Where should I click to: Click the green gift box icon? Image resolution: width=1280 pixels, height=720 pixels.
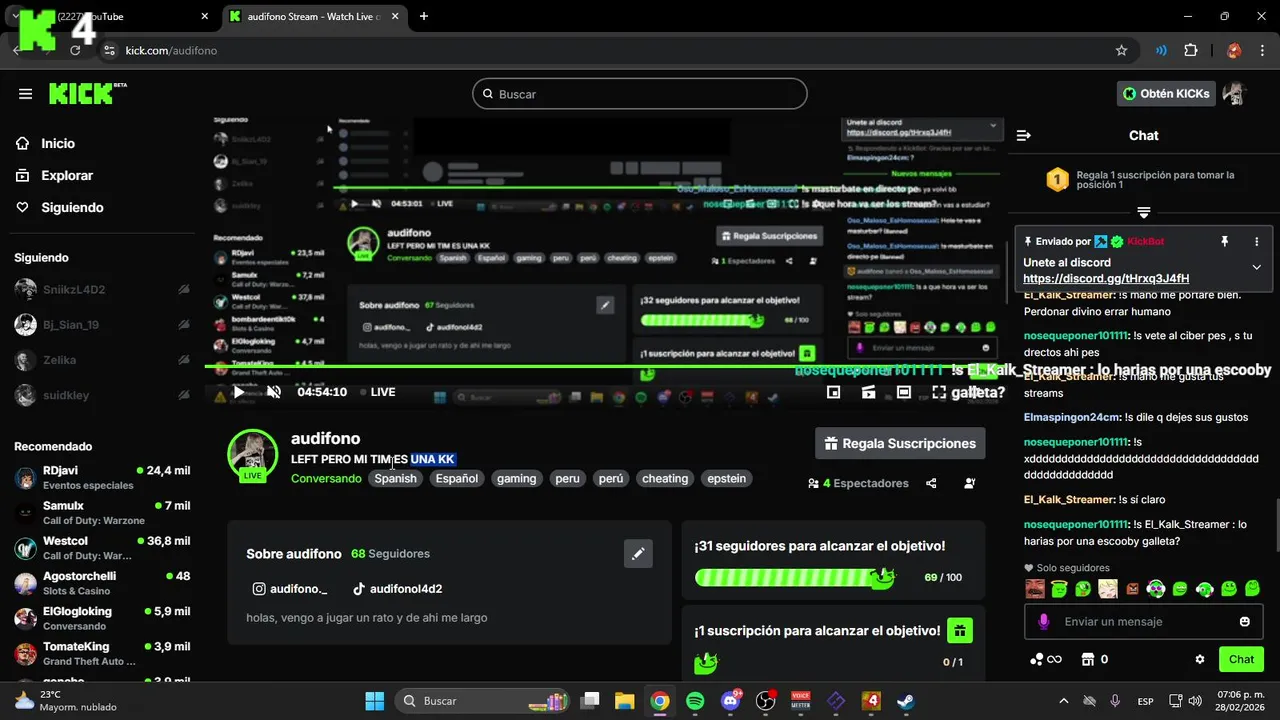click(959, 630)
